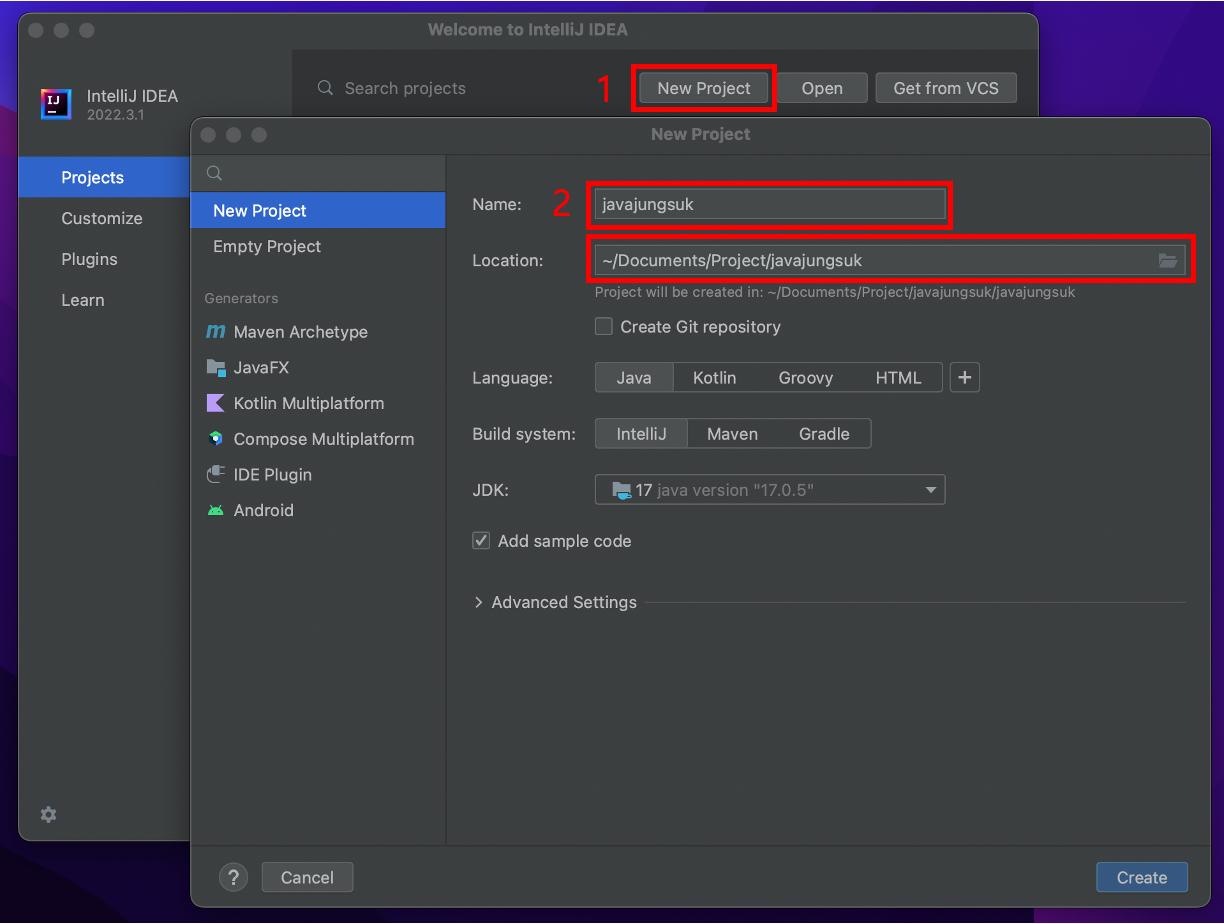This screenshot has width=1224, height=924.
Task: Select Java language option
Action: (634, 378)
